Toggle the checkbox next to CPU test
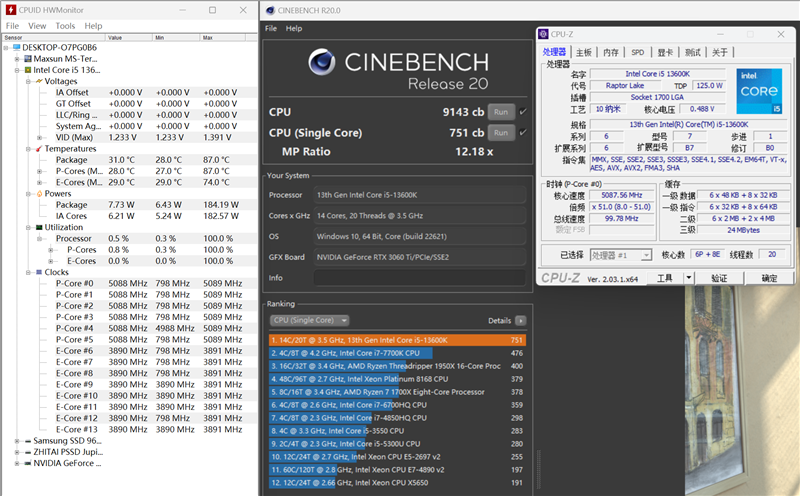This screenshot has width=800, height=496. 523,111
